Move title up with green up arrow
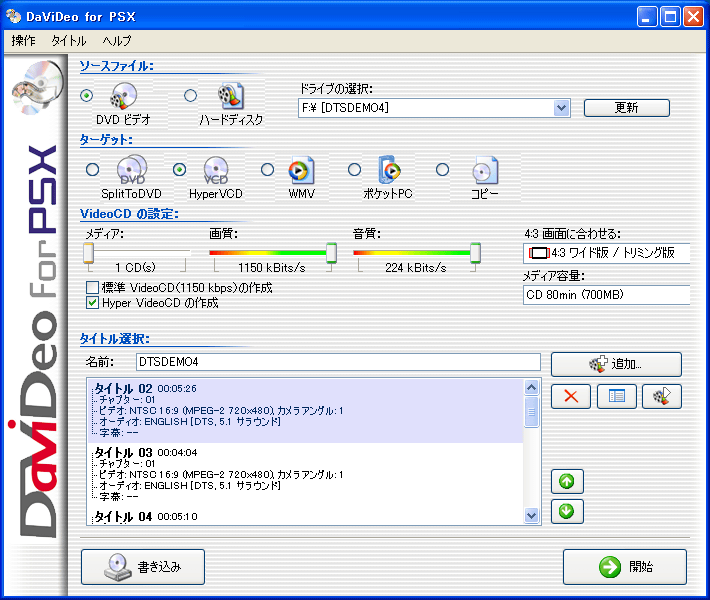710x600 pixels. click(x=567, y=481)
